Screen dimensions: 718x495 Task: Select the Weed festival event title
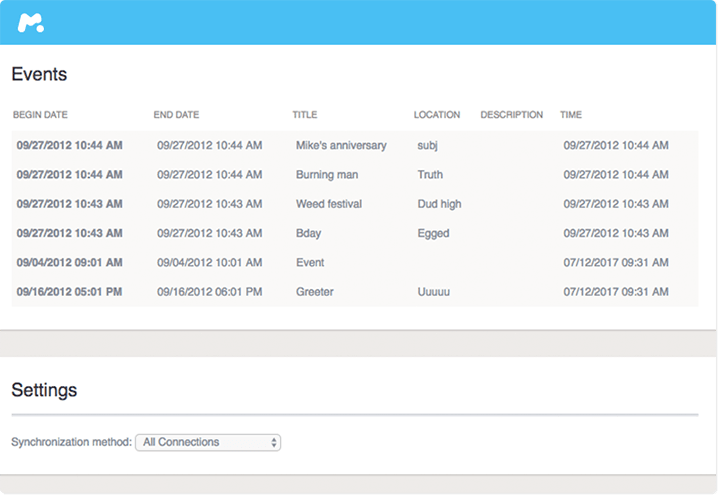tap(329, 204)
